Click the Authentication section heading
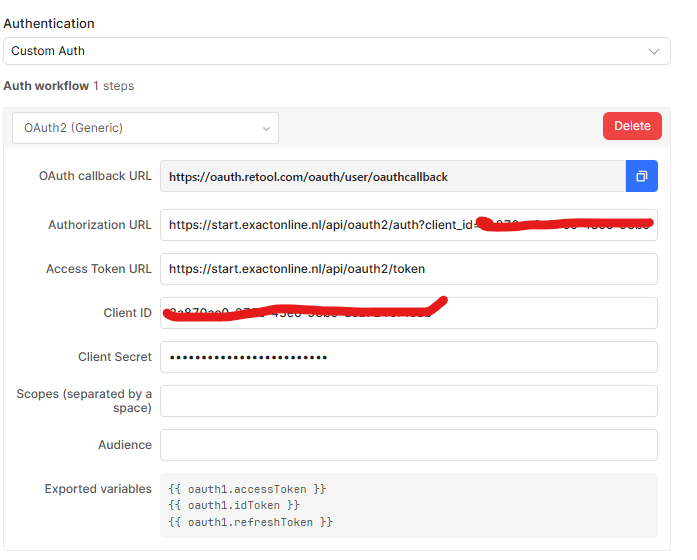 (49, 23)
